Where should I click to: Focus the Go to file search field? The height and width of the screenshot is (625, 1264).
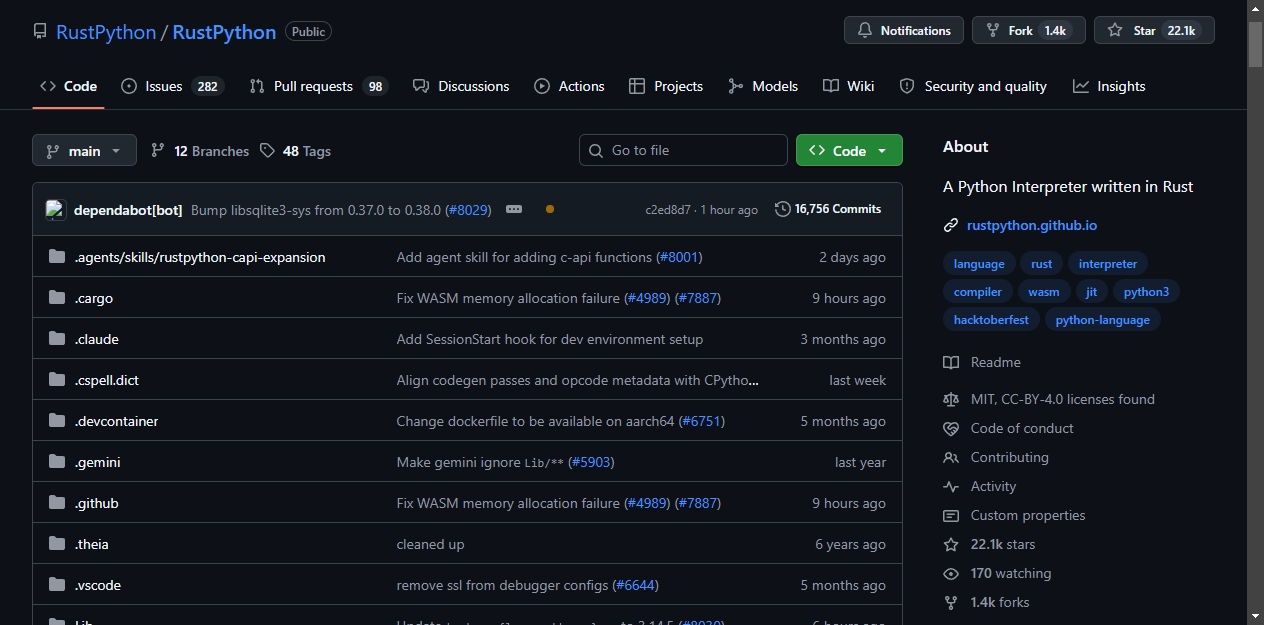683,150
